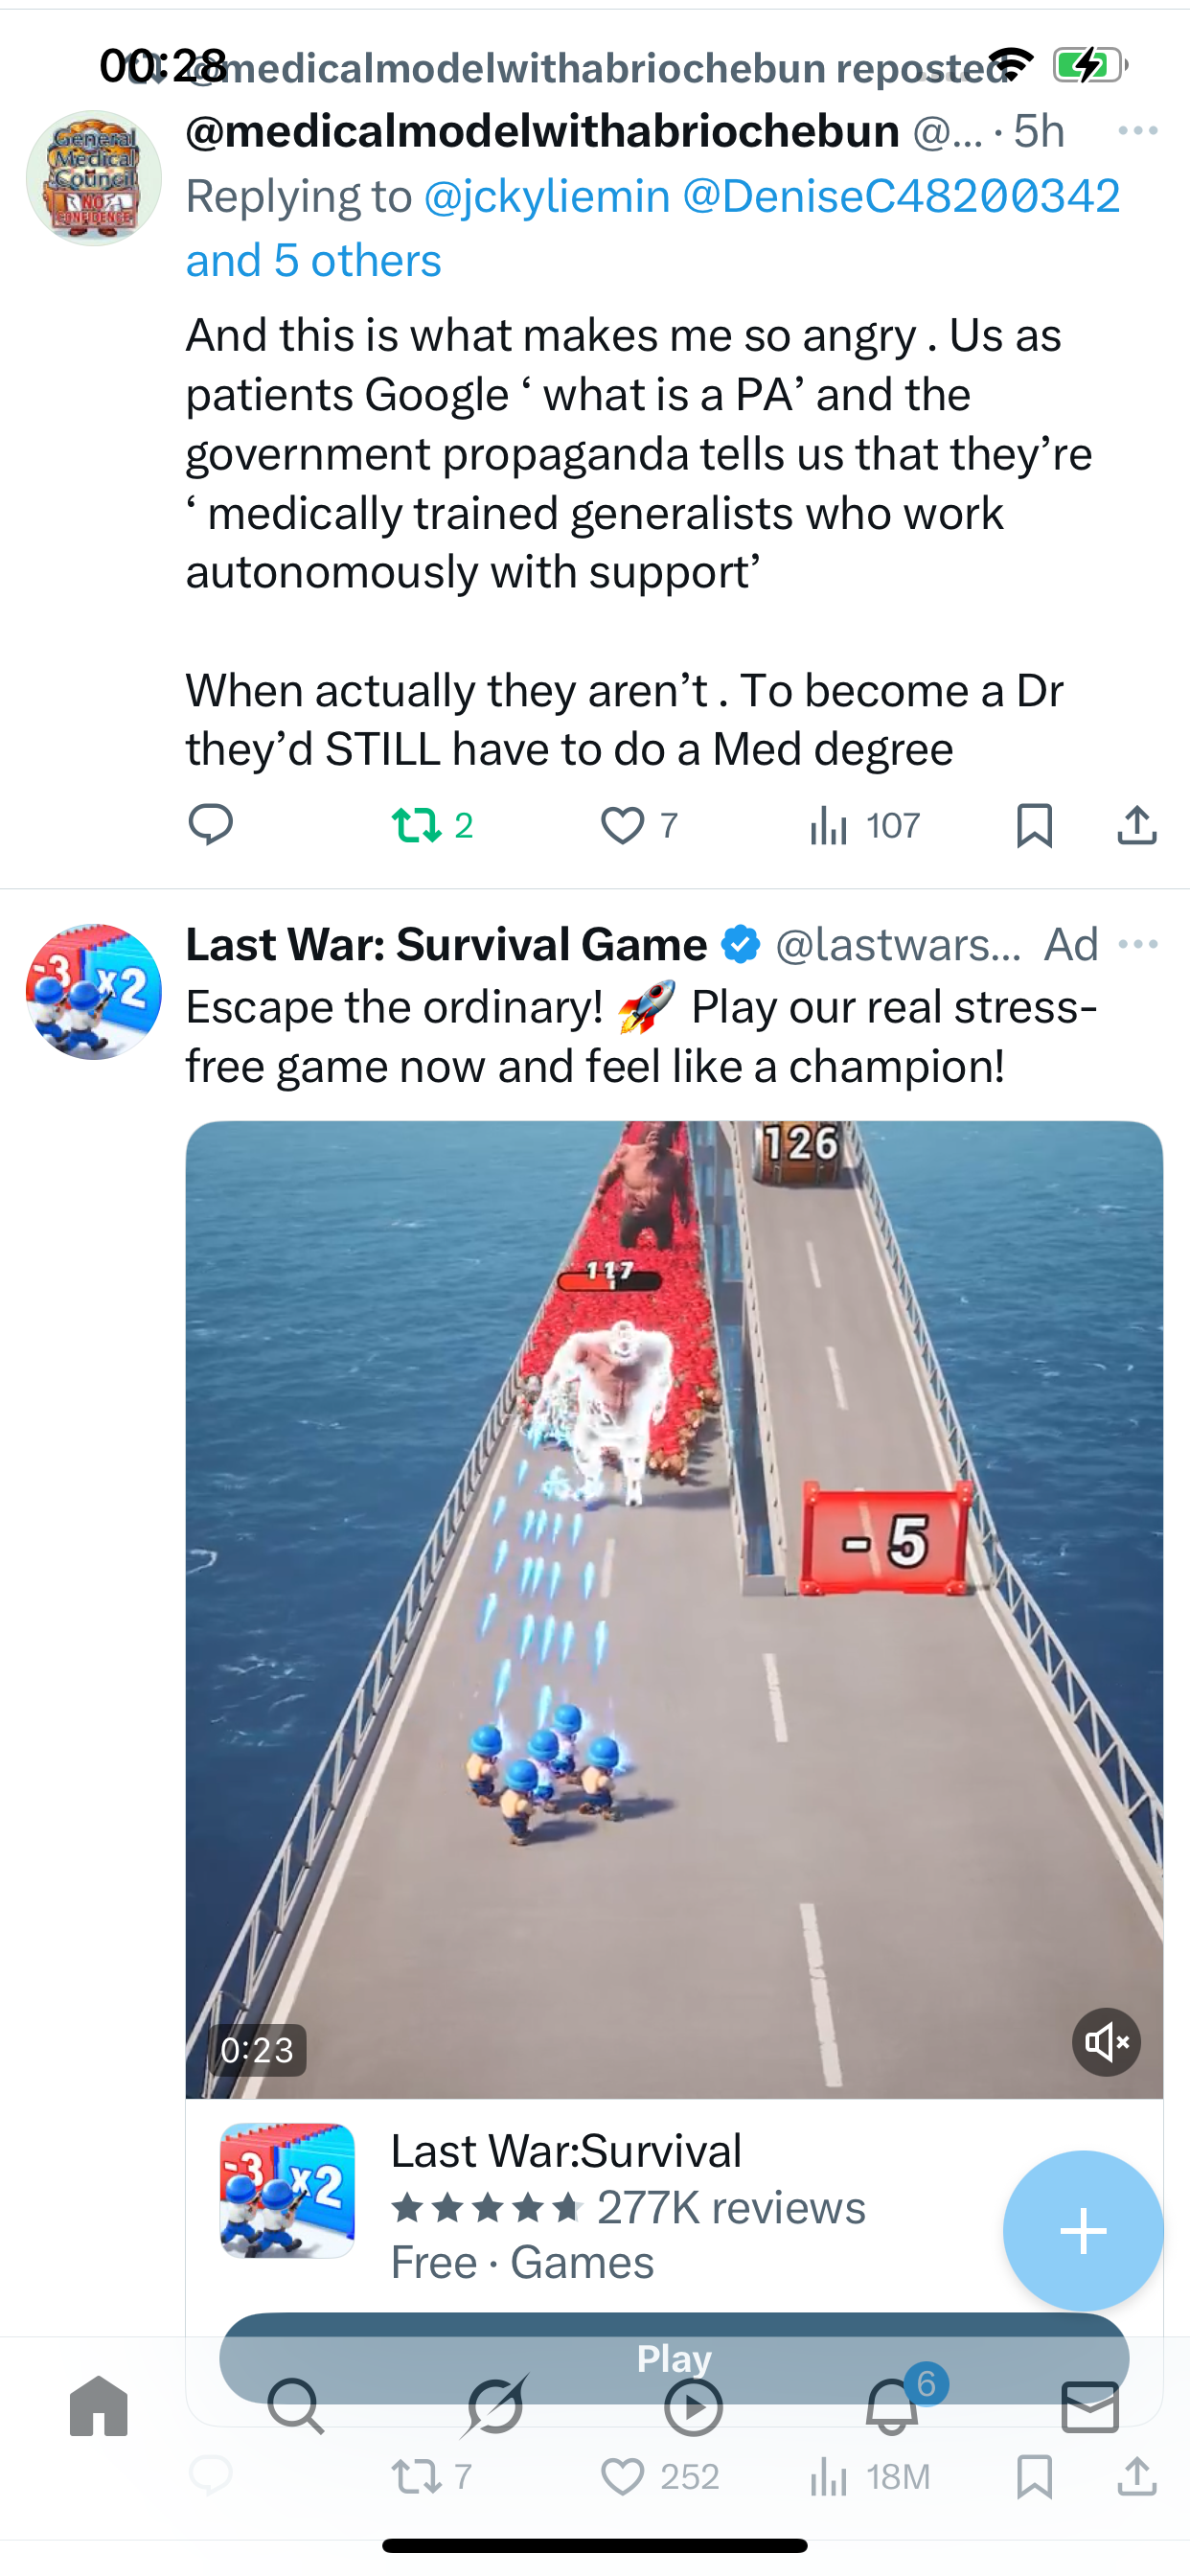The width and height of the screenshot is (1190, 2576).
Task: Undo the repost showing 2 reposts
Action: pos(431,825)
